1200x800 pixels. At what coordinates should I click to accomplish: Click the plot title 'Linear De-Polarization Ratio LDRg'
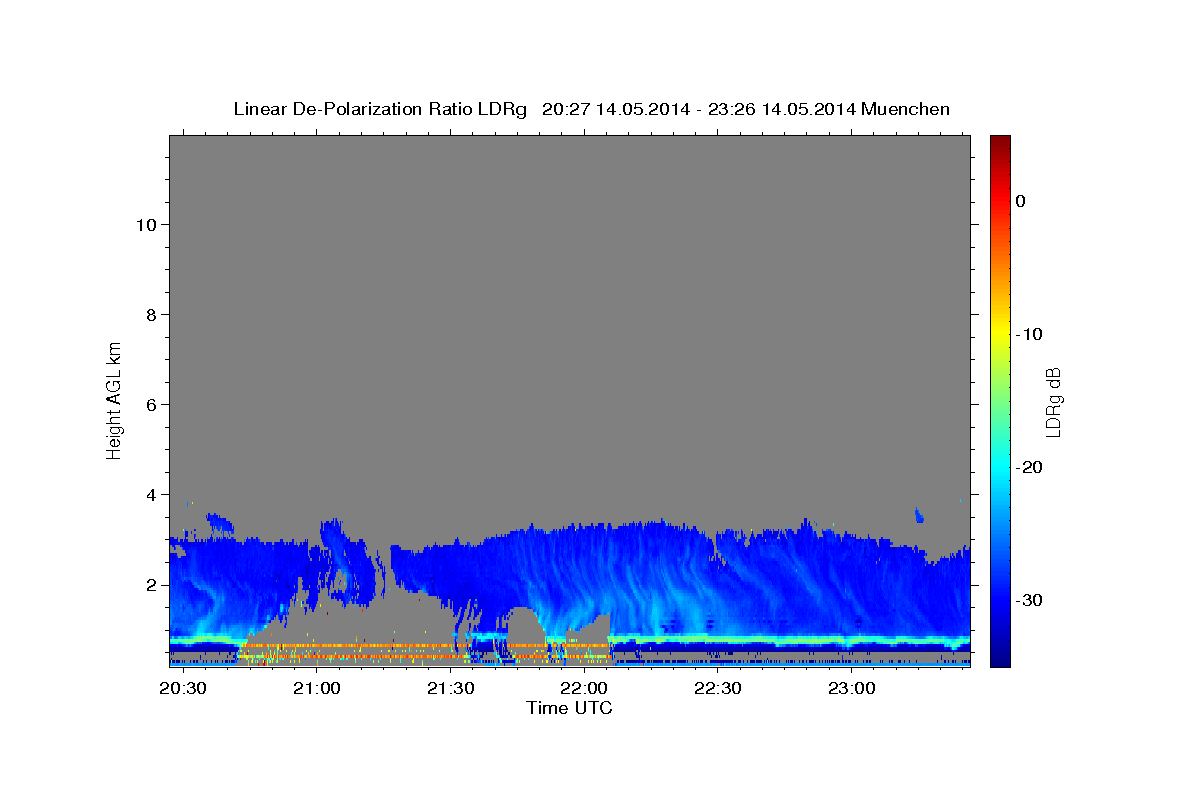(x=380, y=109)
